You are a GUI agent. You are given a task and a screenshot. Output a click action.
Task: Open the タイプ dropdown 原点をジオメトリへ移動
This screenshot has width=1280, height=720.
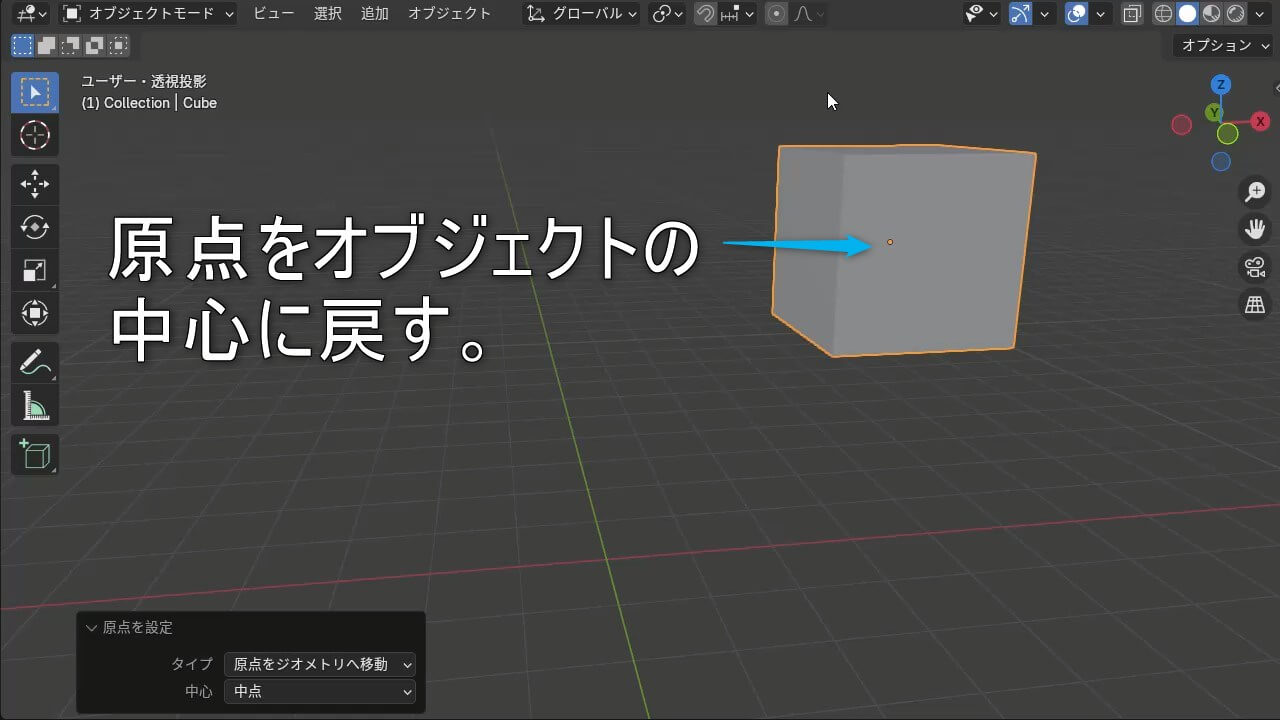(x=320, y=664)
